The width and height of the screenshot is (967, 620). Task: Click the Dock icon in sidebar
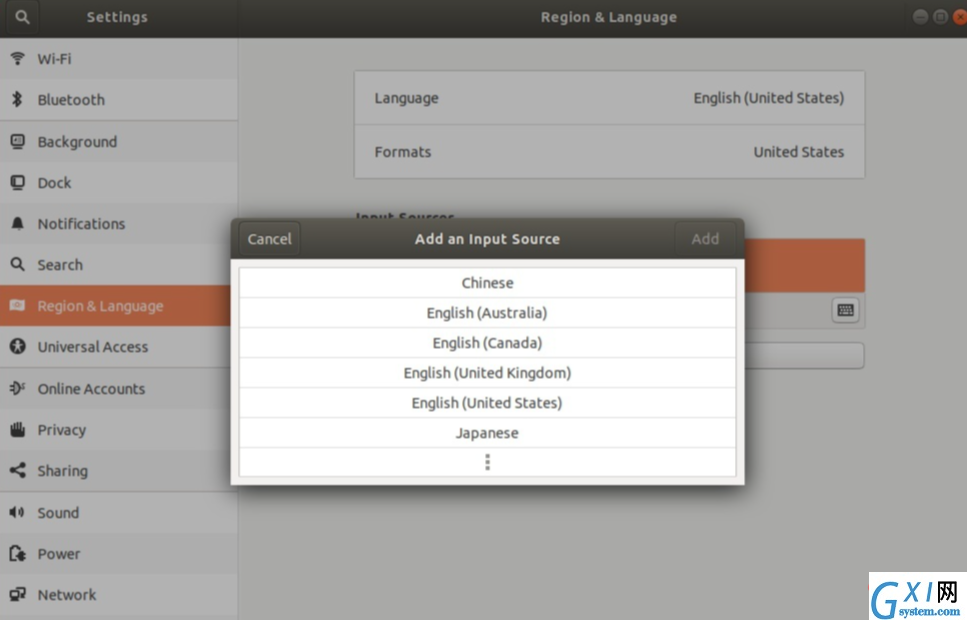(17, 183)
